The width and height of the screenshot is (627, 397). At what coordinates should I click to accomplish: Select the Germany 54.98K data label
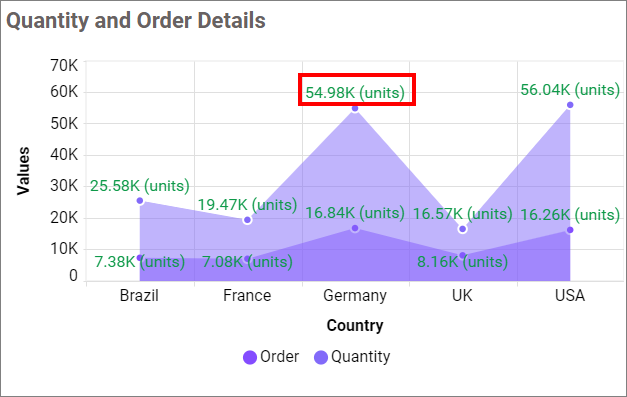point(355,93)
